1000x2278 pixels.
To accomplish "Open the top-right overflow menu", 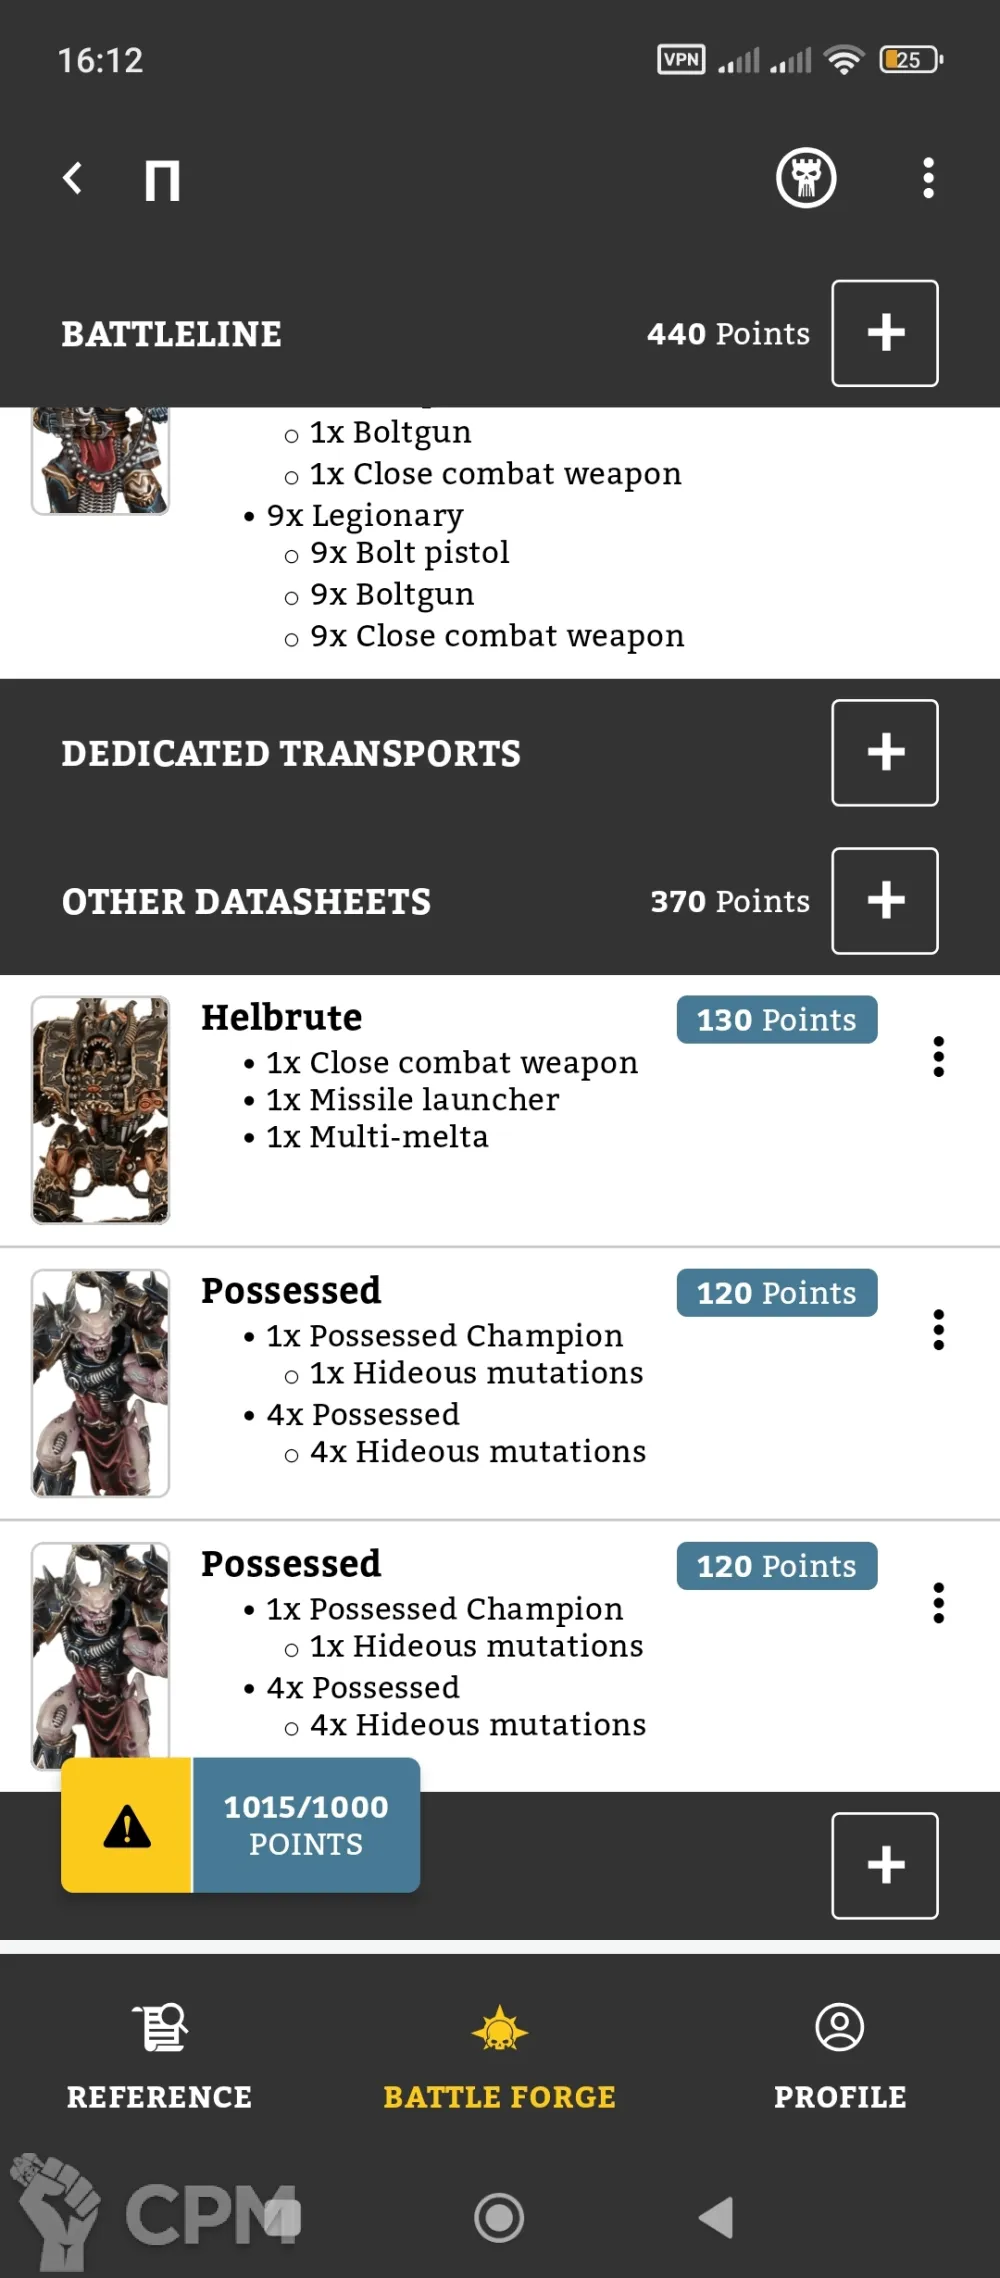I will tap(928, 179).
